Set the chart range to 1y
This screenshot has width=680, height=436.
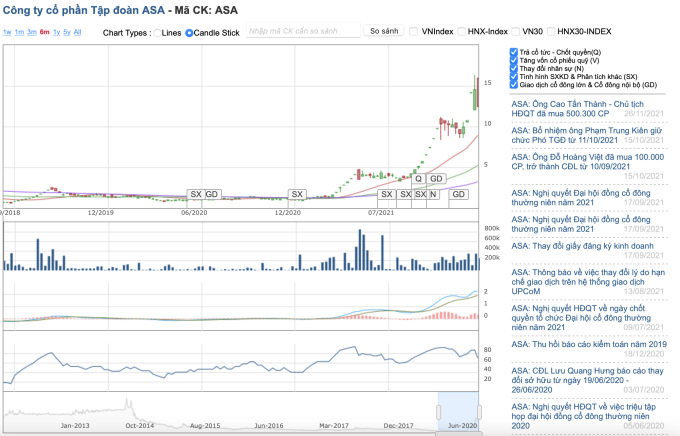click(55, 32)
